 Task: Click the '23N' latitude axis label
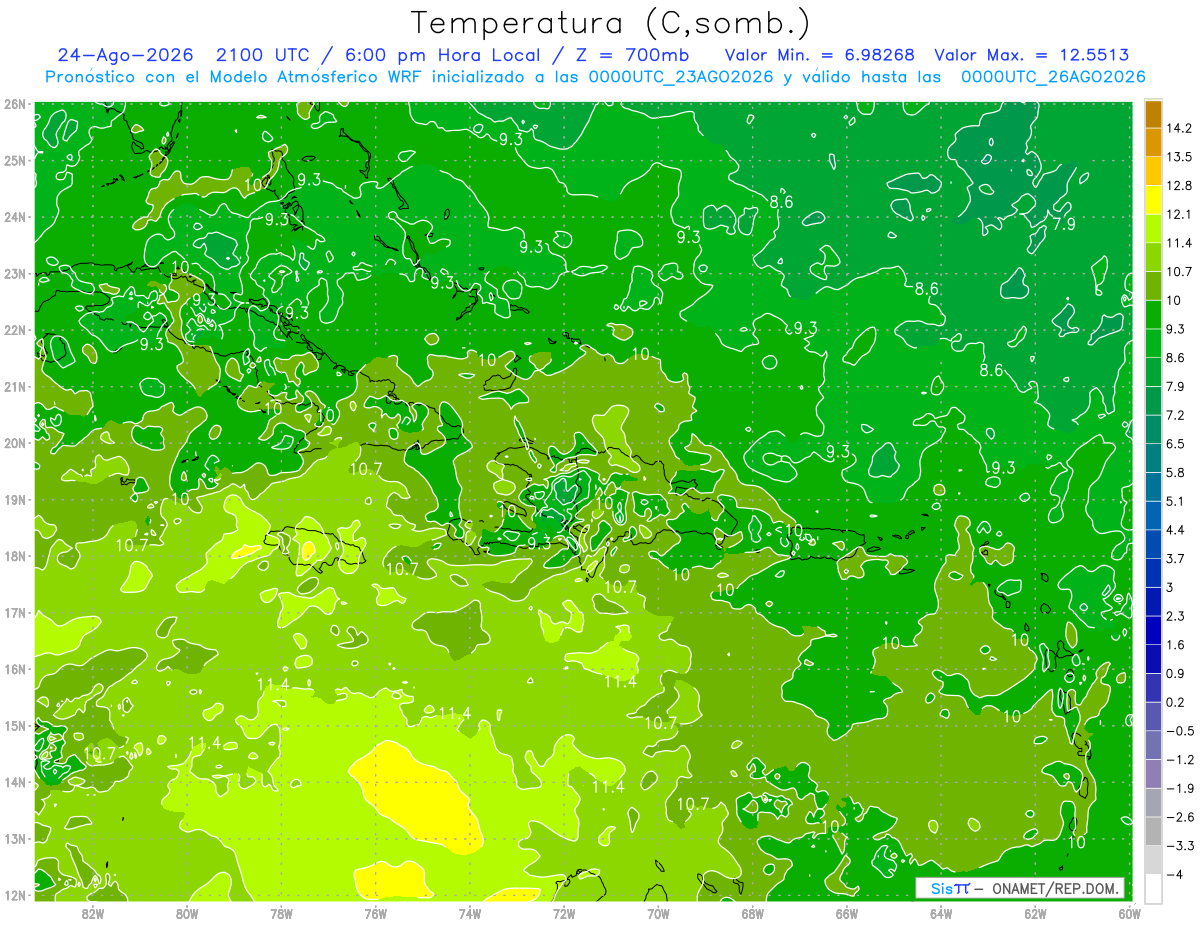tap(15, 274)
